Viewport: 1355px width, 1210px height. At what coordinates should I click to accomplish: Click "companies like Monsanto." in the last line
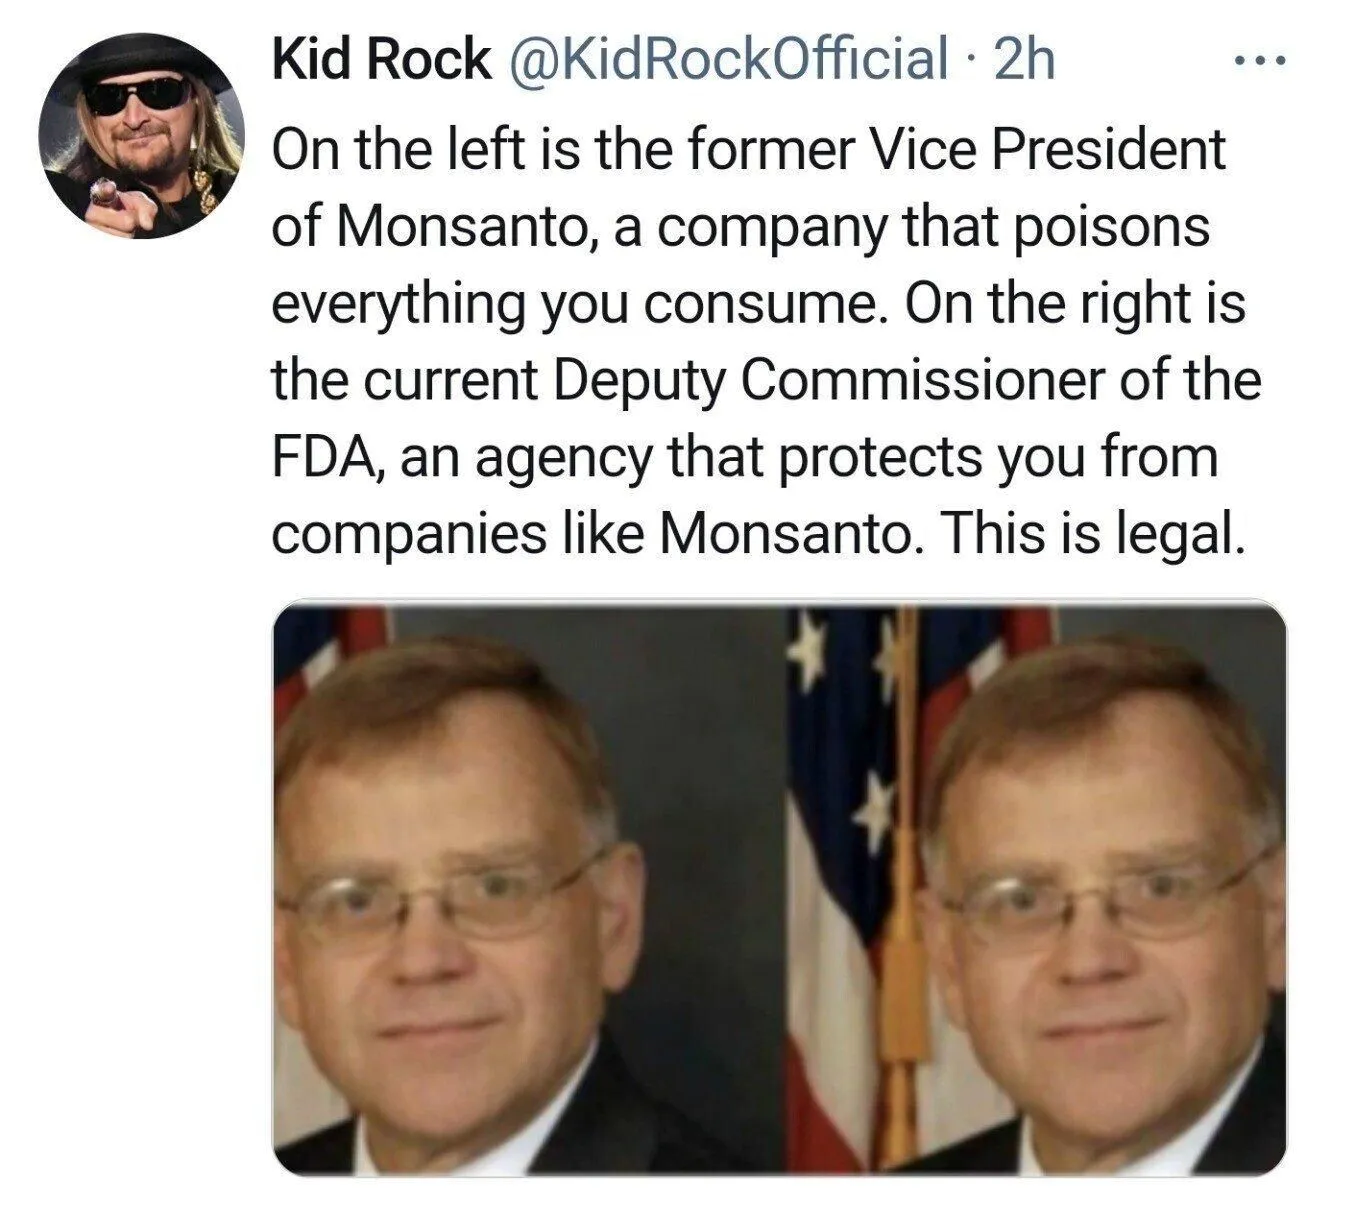tap(592, 534)
